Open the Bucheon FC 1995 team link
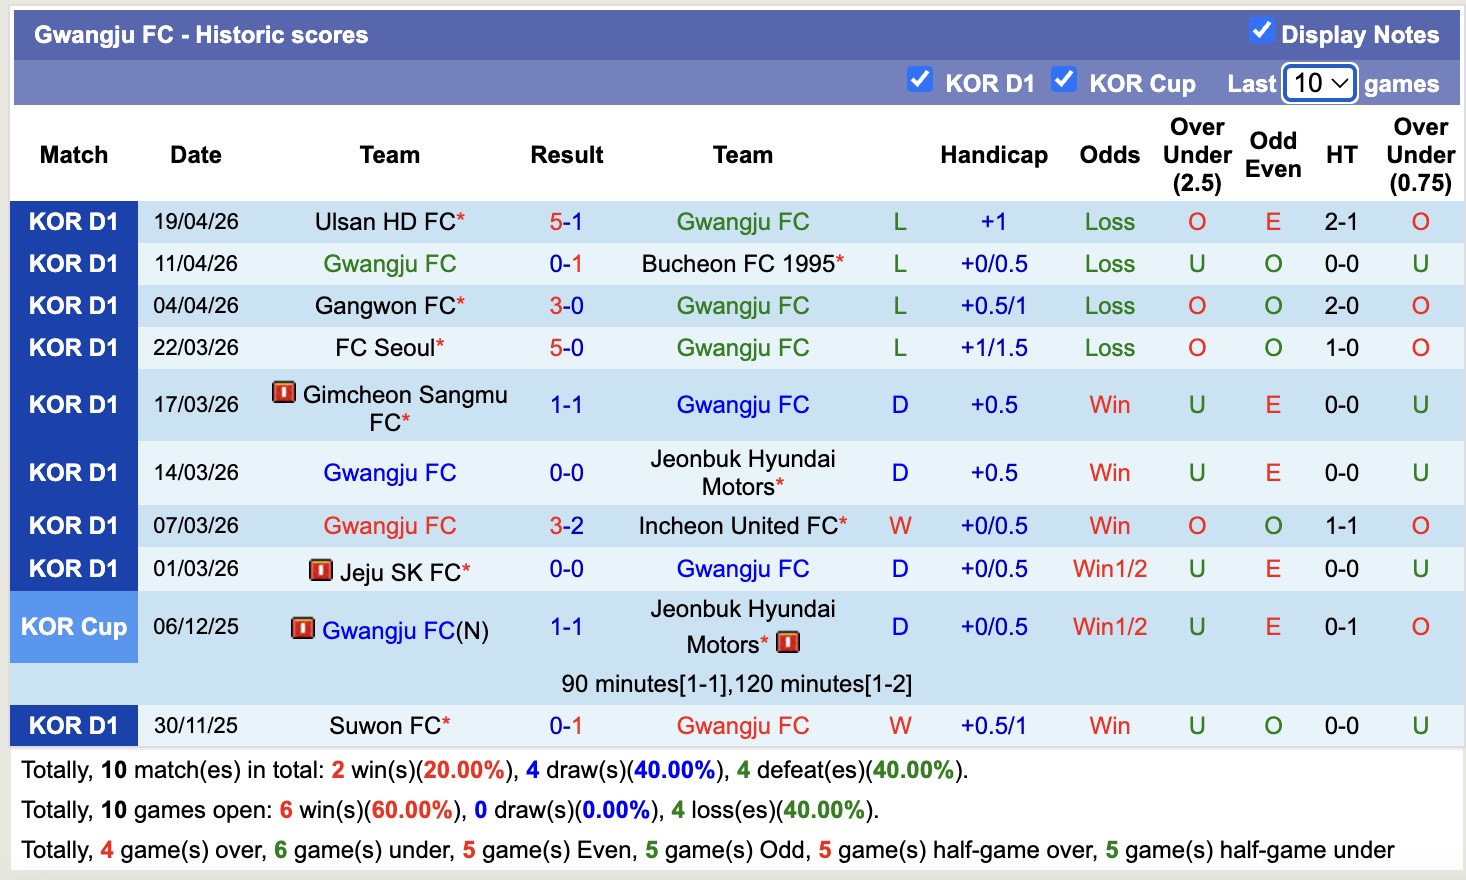 (737, 263)
